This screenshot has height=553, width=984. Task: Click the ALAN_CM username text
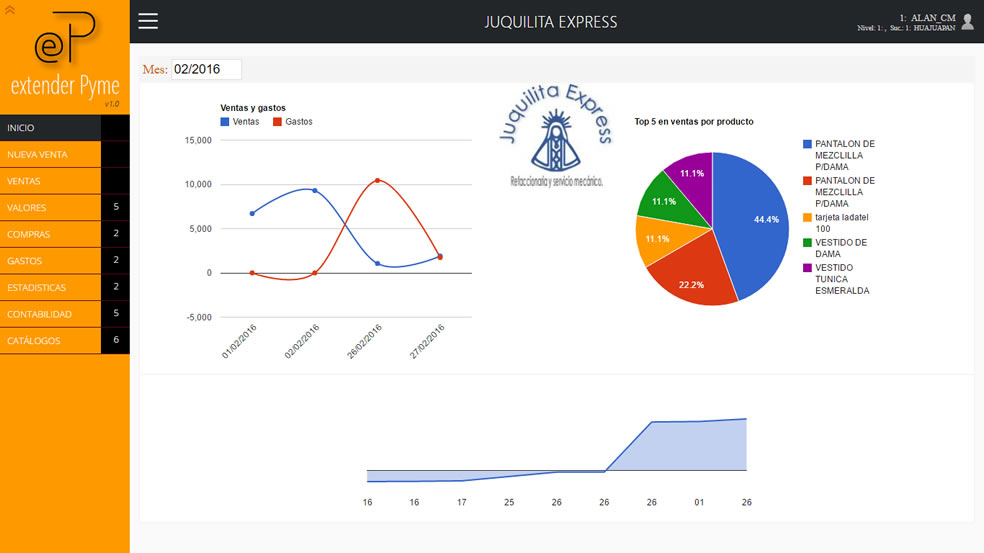933,18
